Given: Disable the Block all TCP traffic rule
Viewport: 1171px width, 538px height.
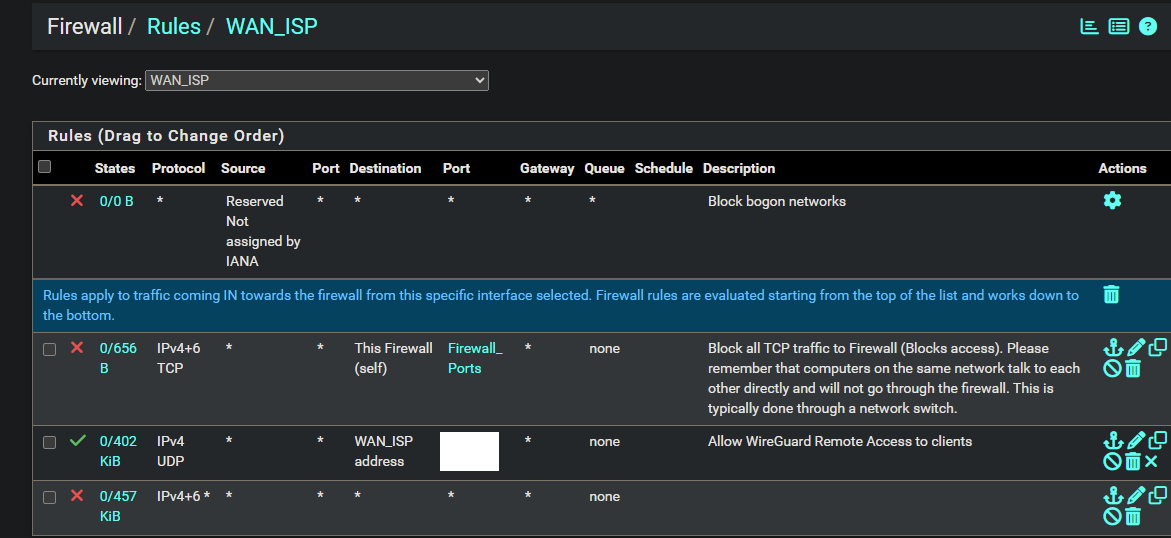Looking at the screenshot, I should 1112,368.
